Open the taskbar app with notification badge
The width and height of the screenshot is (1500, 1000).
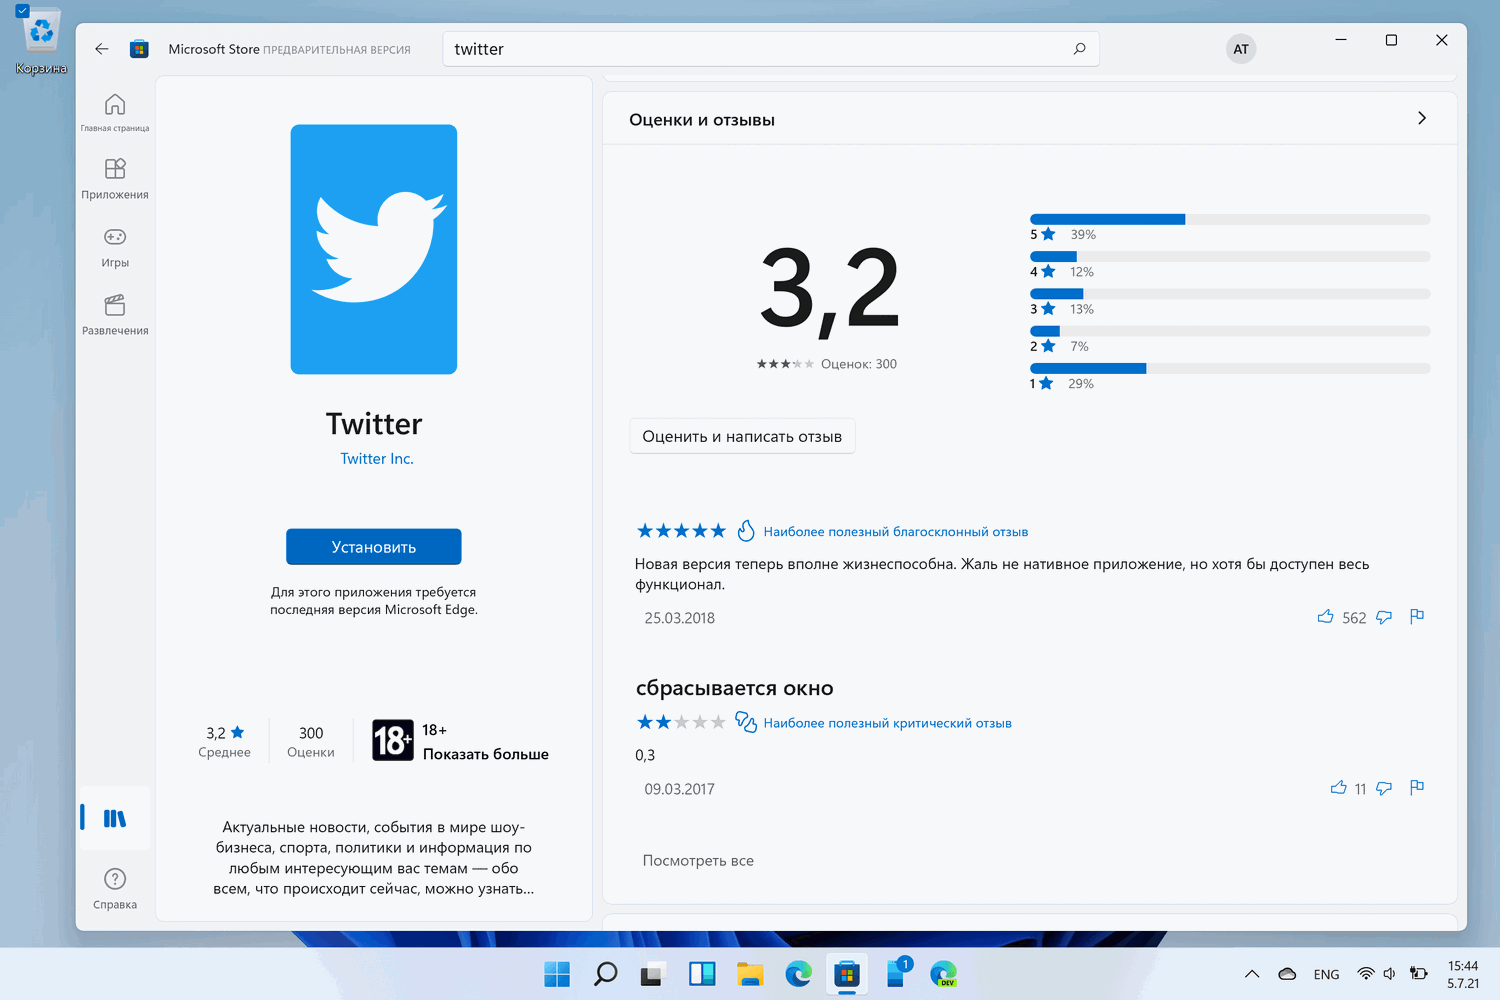click(896, 973)
